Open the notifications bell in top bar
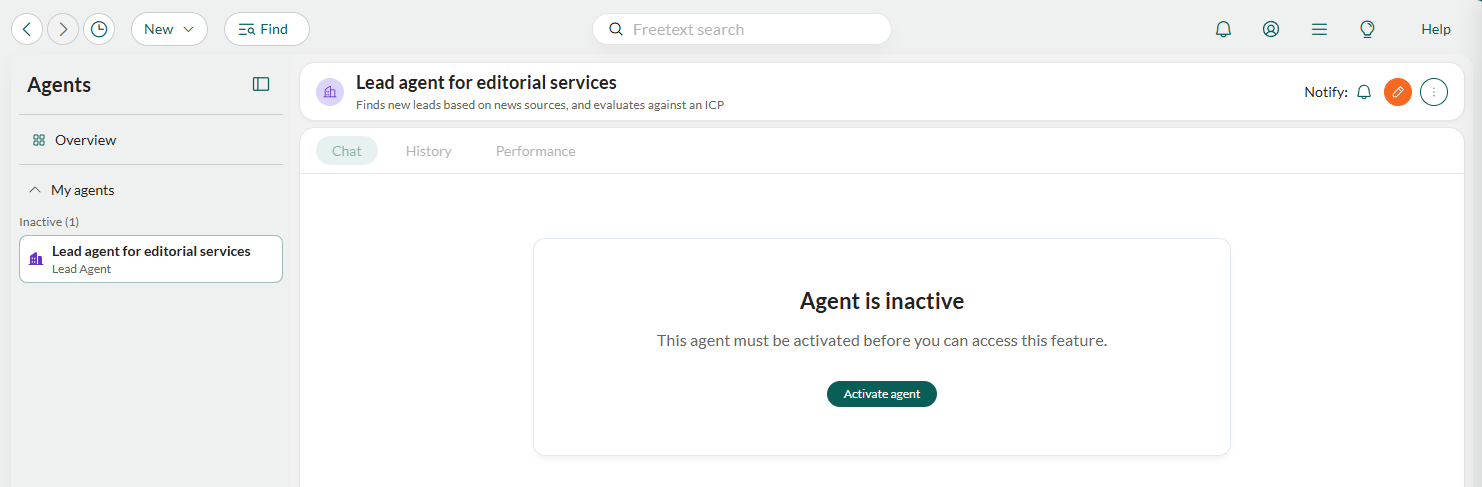1482x487 pixels. [1223, 29]
